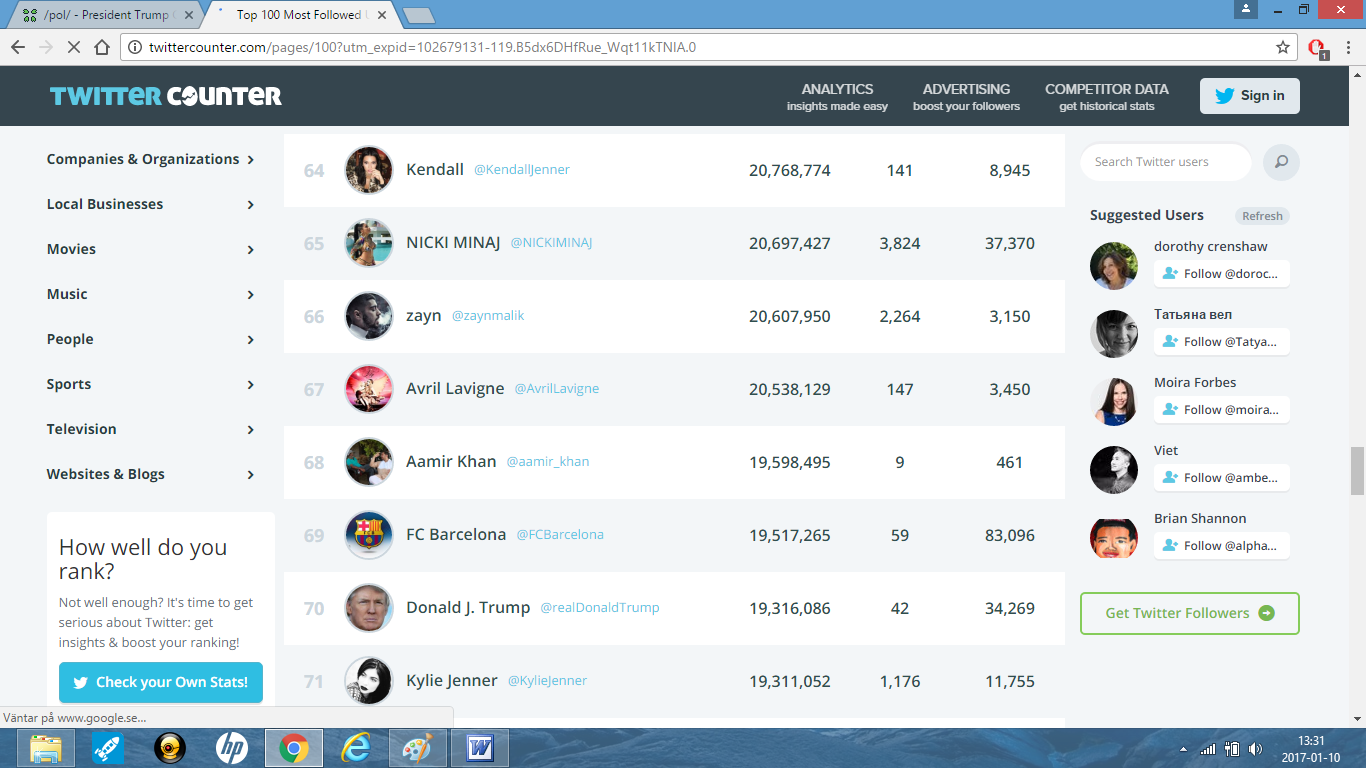The width and height of the screenshot is (1366, 768).
Task: Click Avril Lavigne's avatar
Action: [369, 389]
